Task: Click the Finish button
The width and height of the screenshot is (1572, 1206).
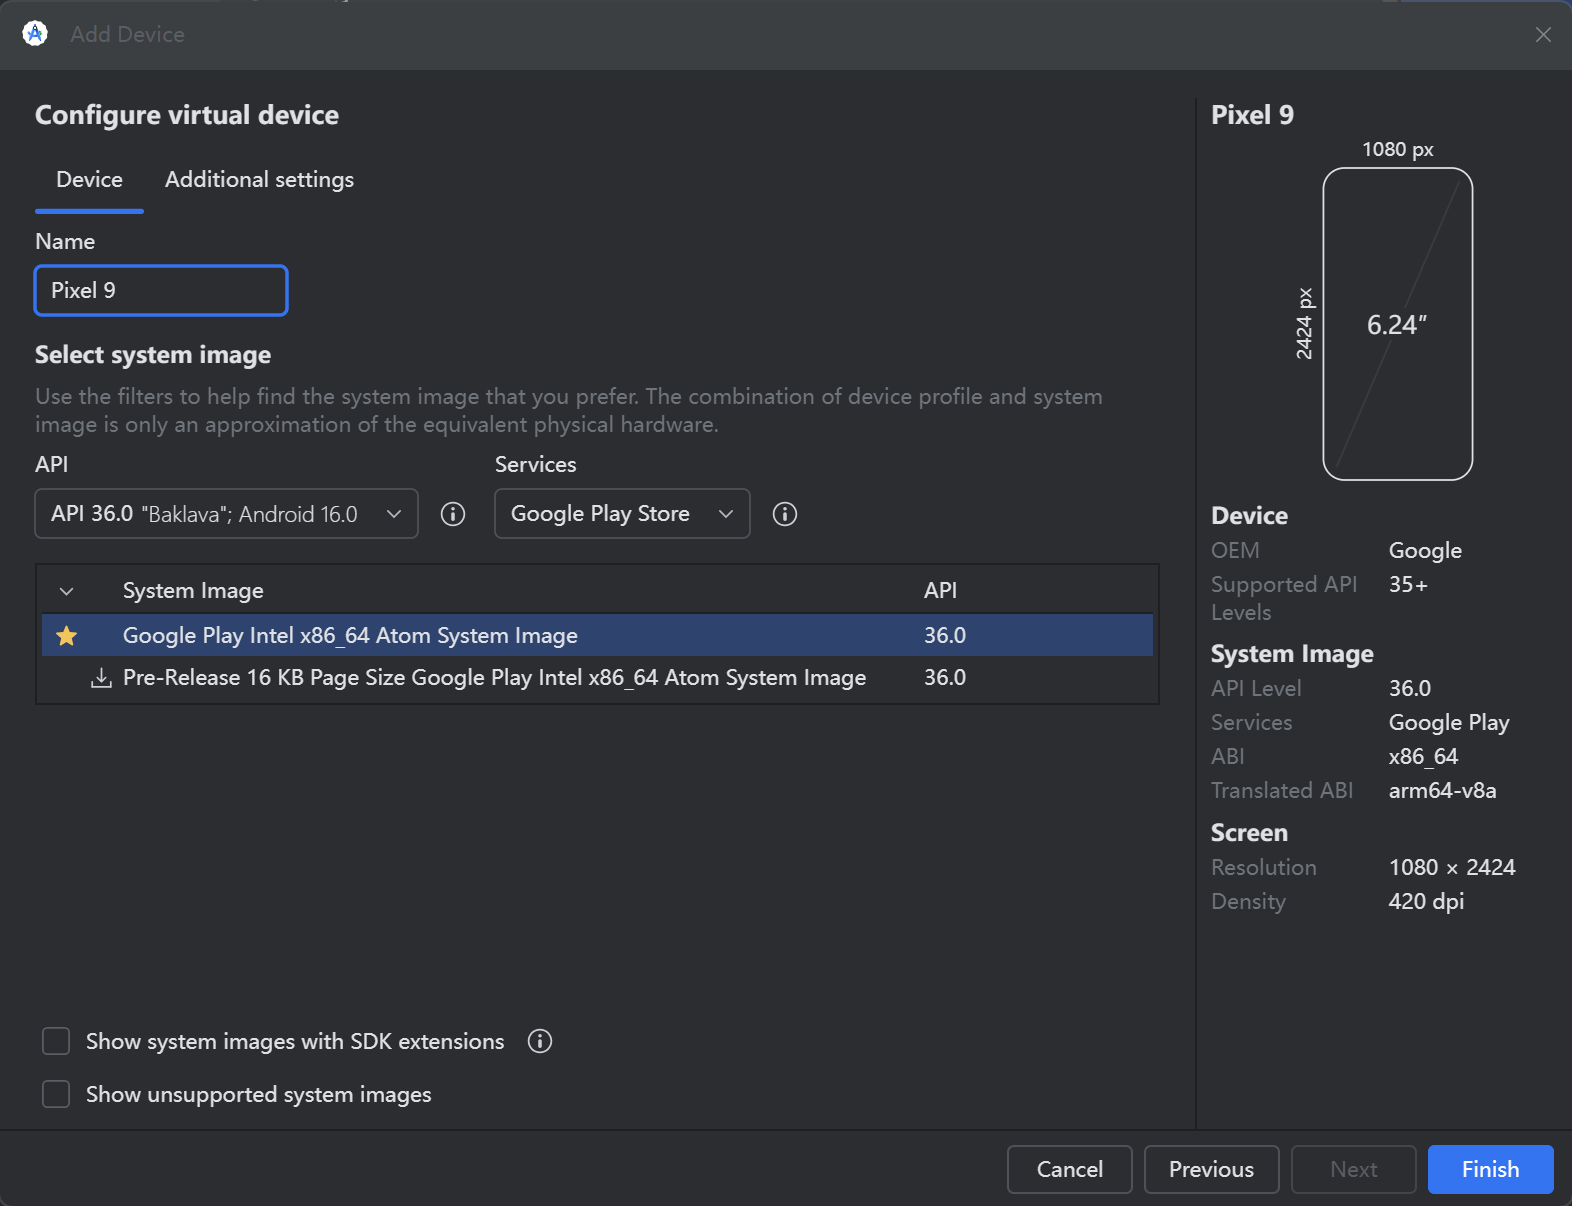Action: [1490, 1169]
